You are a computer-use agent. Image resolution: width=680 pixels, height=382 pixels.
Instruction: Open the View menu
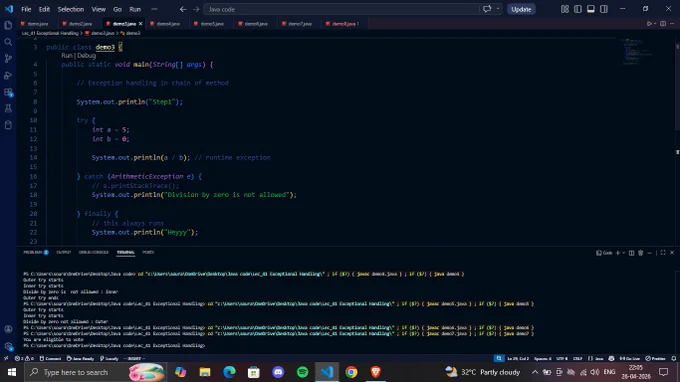(x=98, y=9)
